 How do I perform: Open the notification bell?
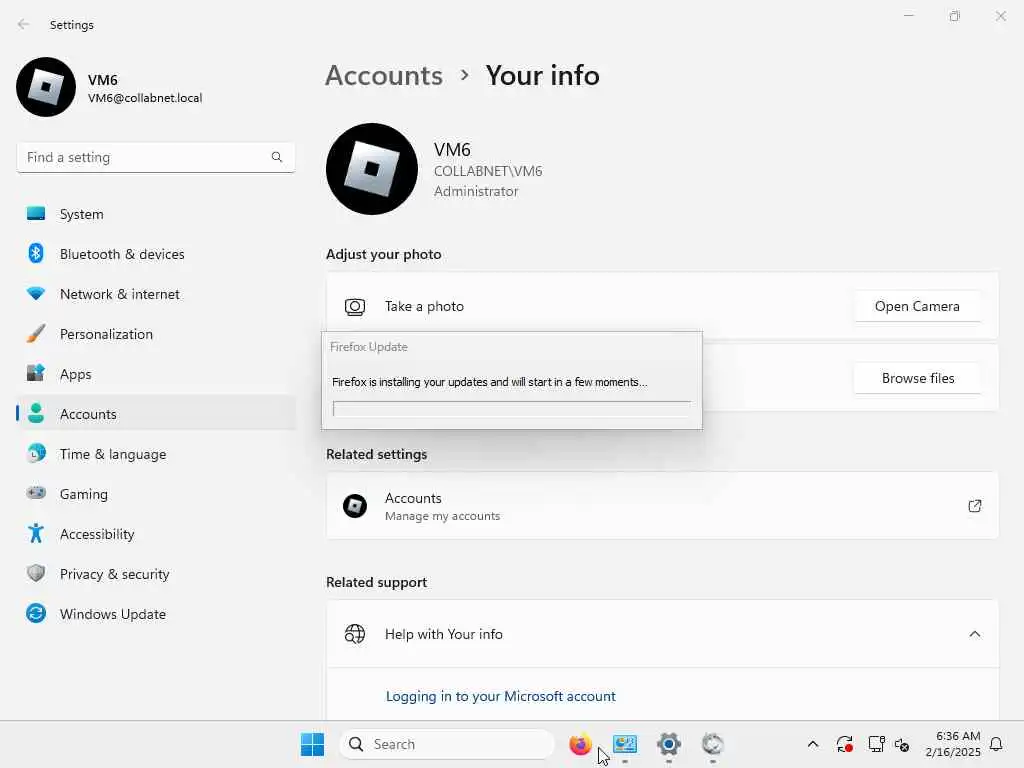pyautogui.click(x=996, y=744)
